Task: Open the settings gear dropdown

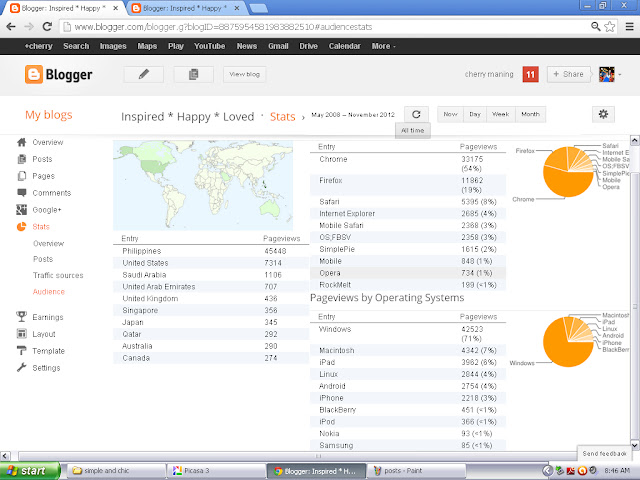Action: click(603, 114)
